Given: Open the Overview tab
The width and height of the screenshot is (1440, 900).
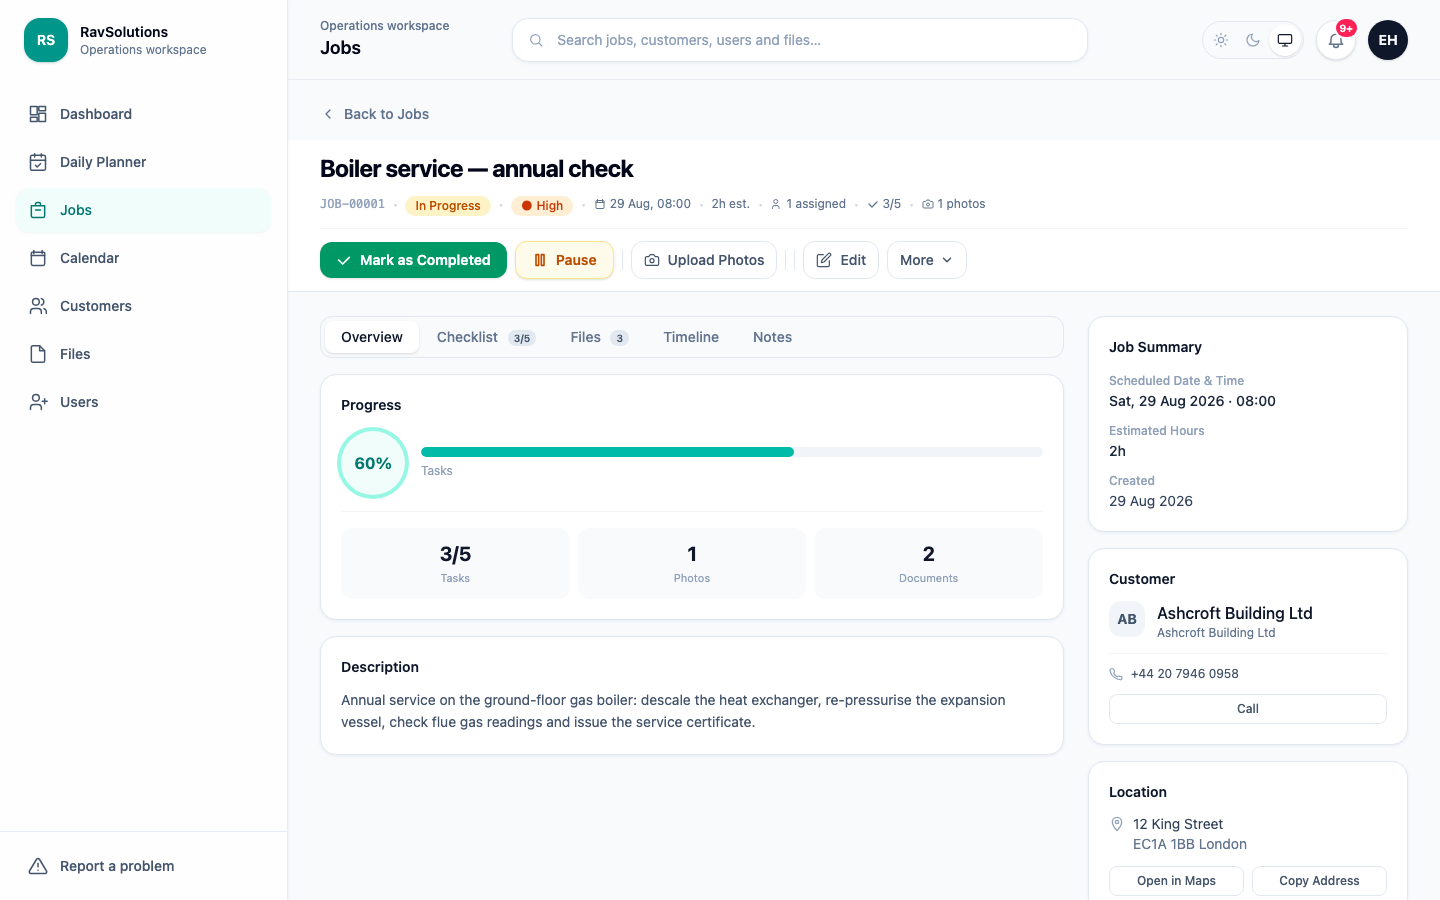Looking at the screenshot, I should [372, 337].
